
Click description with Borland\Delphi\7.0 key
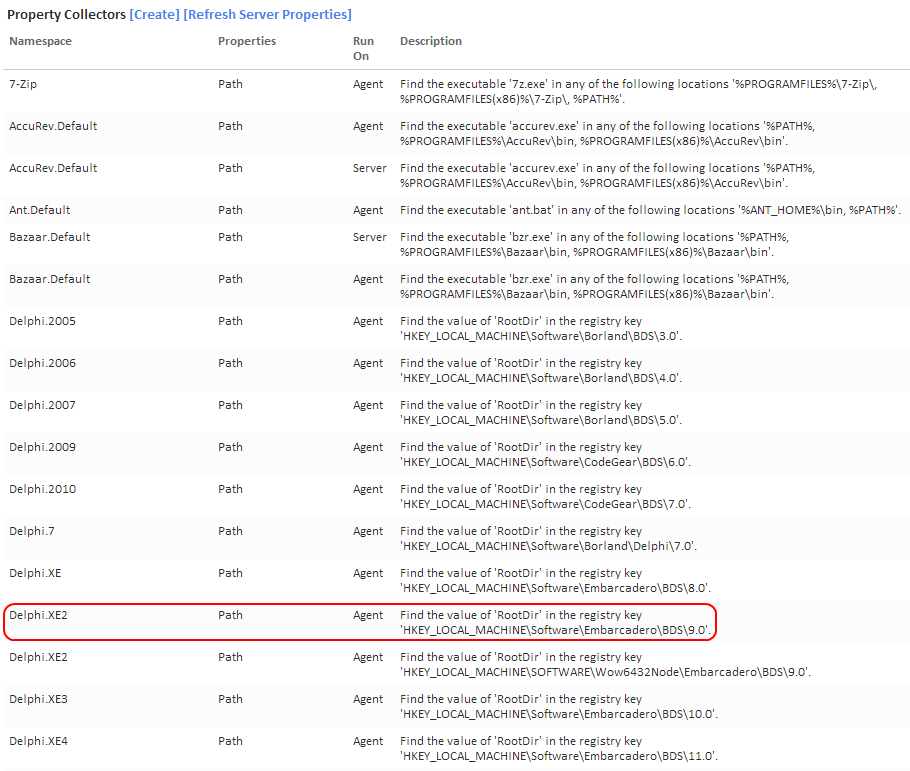pos(548,538)
